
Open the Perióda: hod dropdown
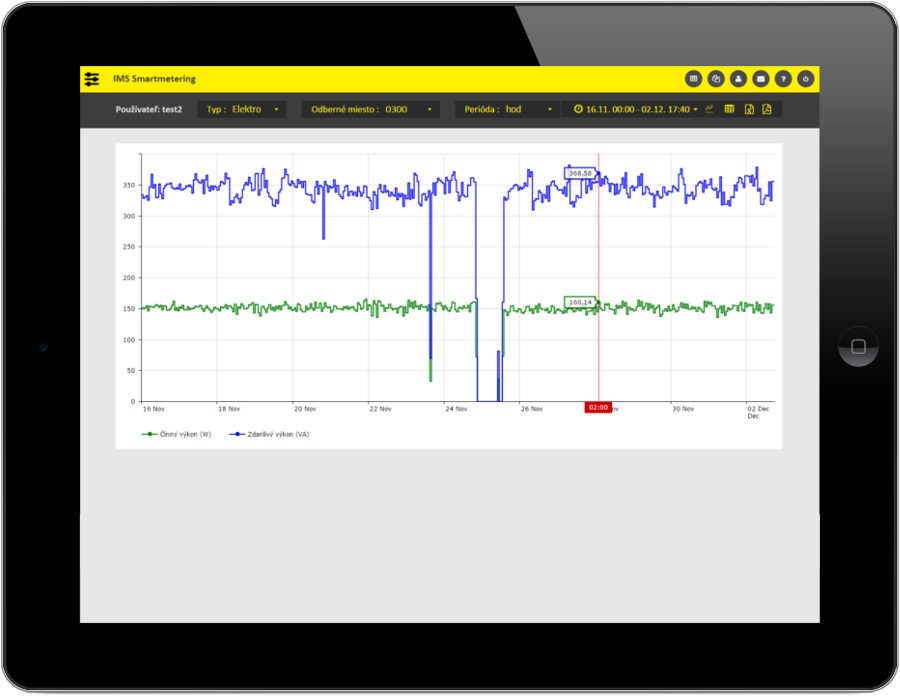pyautogui.click(x=507, y=109)
